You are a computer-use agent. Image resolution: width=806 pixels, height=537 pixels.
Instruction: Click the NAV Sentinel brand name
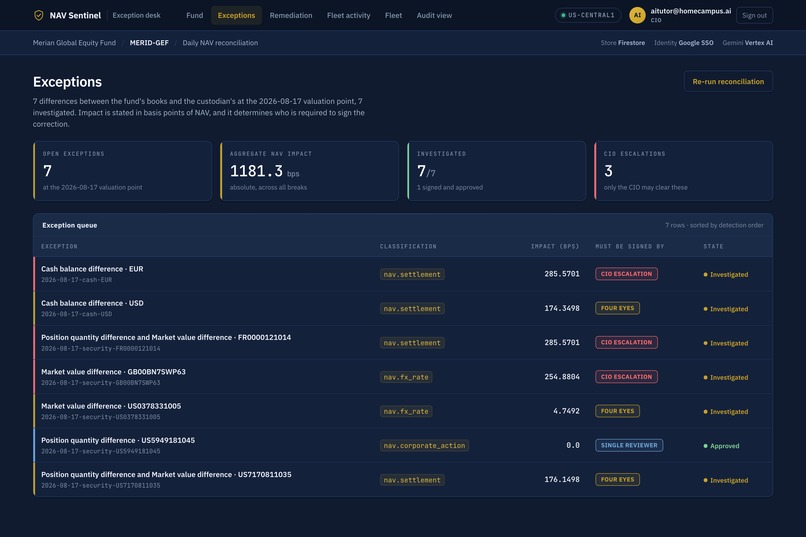click(x=75, y=15)
